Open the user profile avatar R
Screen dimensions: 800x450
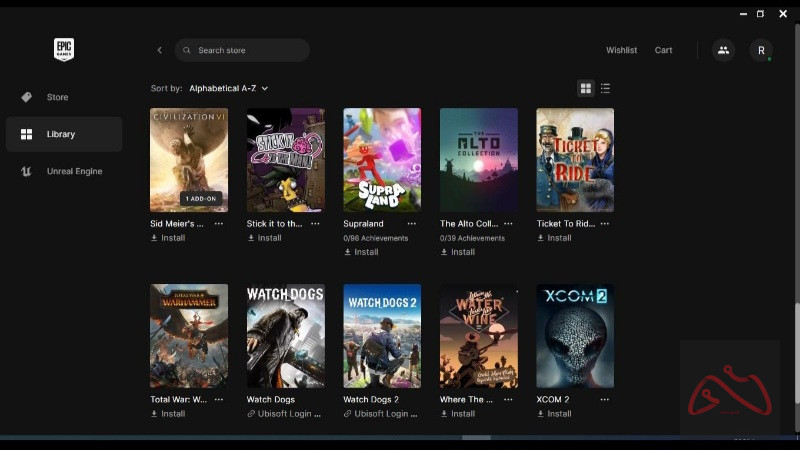pyautogui.click(x=761, y=50)
